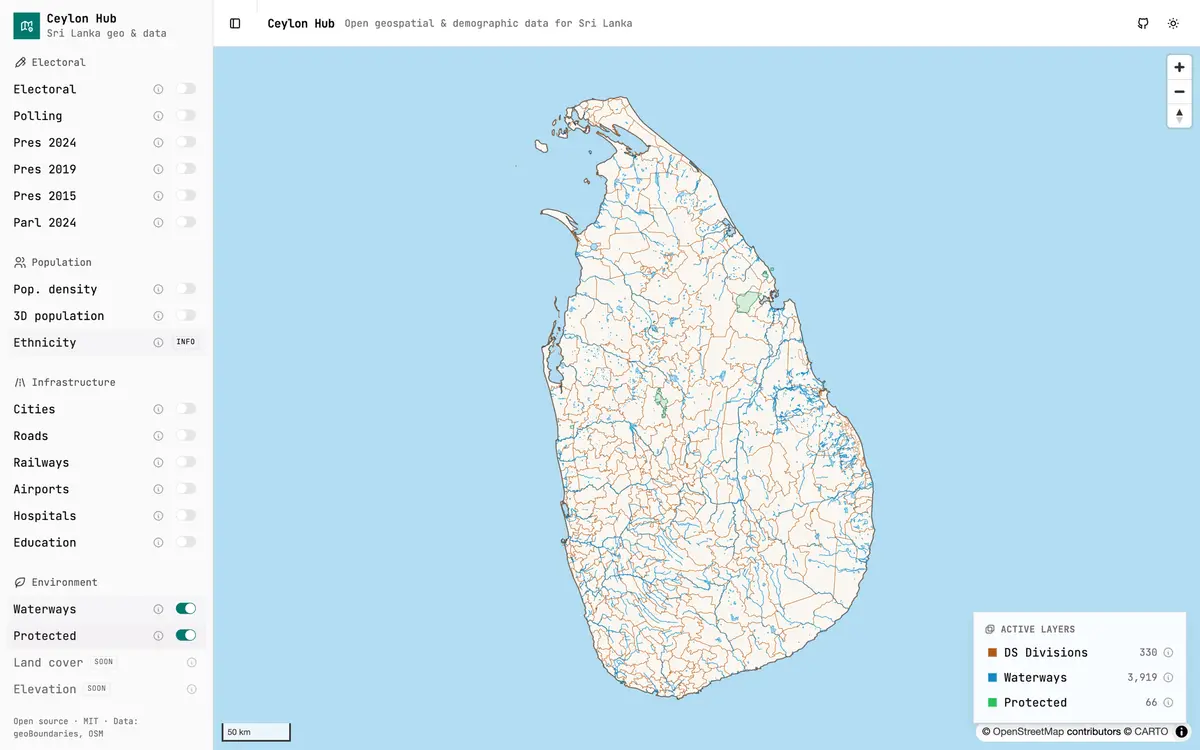Turn on Pres 2019 layer
This screenshot has width=1200, height=750.
coord(186,169)
